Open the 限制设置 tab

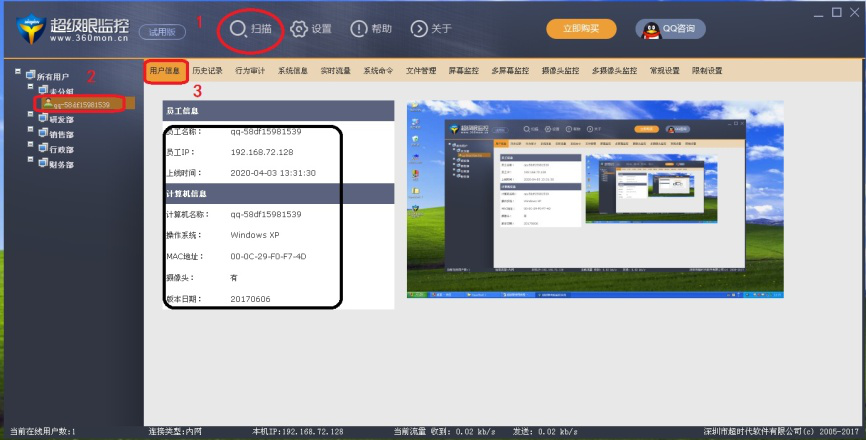[x=707, y=71]
